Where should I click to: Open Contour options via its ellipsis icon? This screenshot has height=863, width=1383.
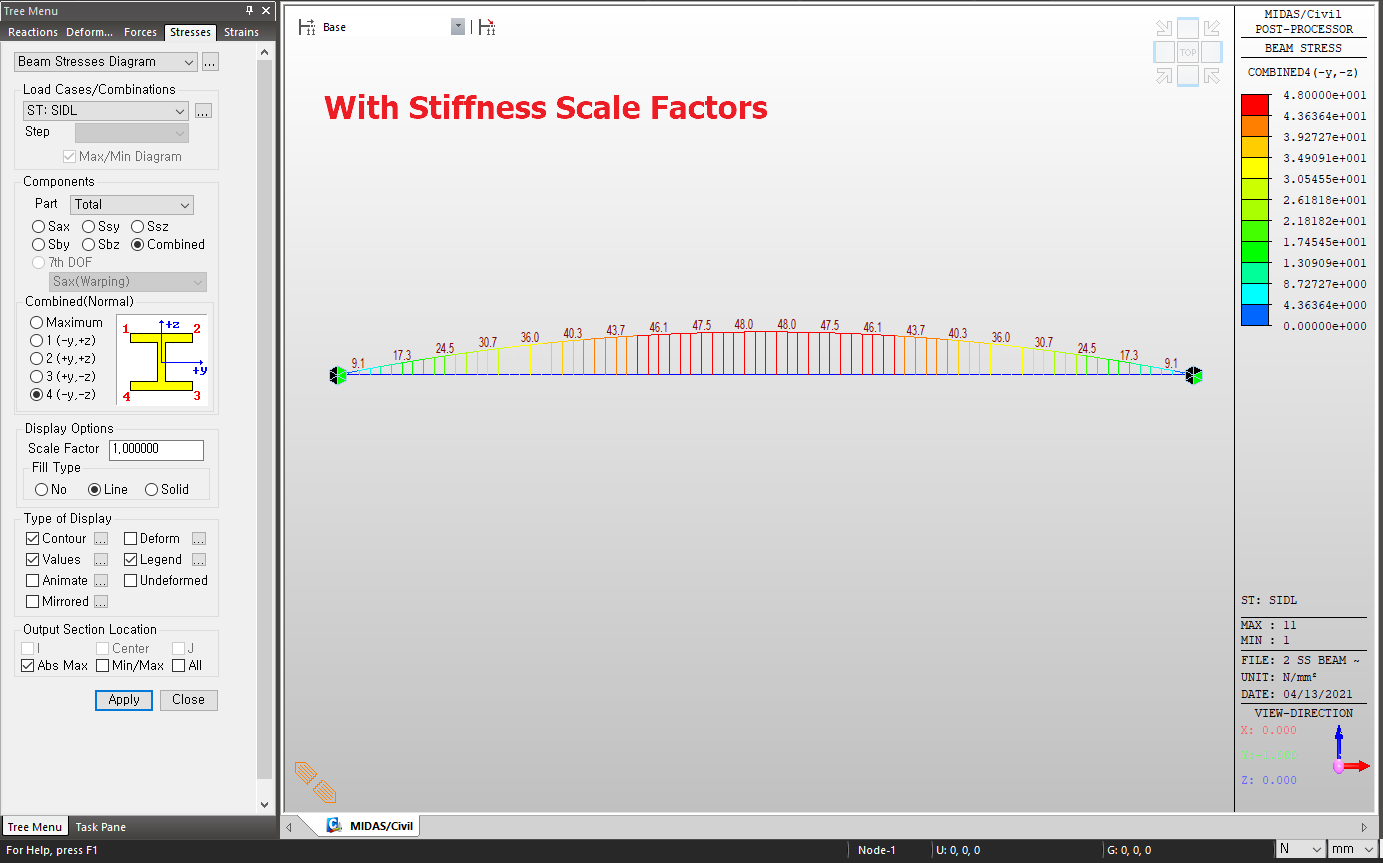click(100, 538)
